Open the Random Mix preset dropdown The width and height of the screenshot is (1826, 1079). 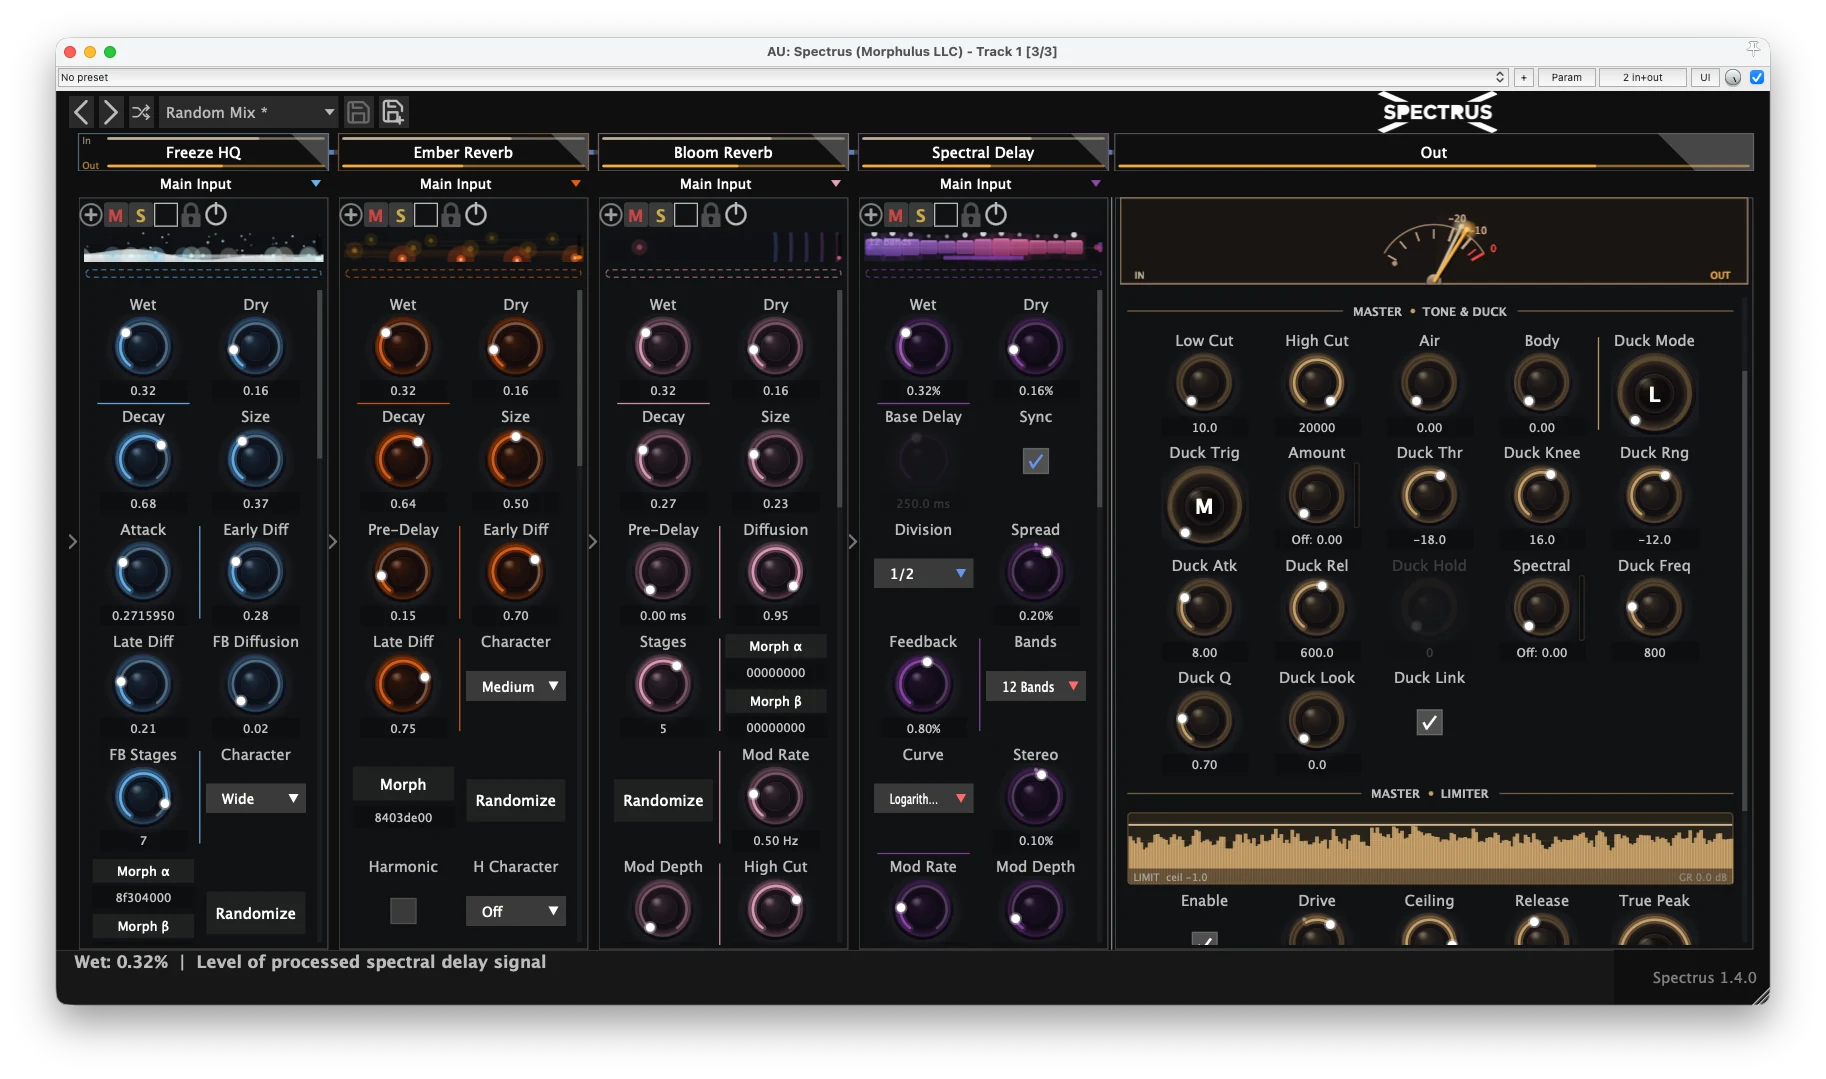tap(249, 112)
